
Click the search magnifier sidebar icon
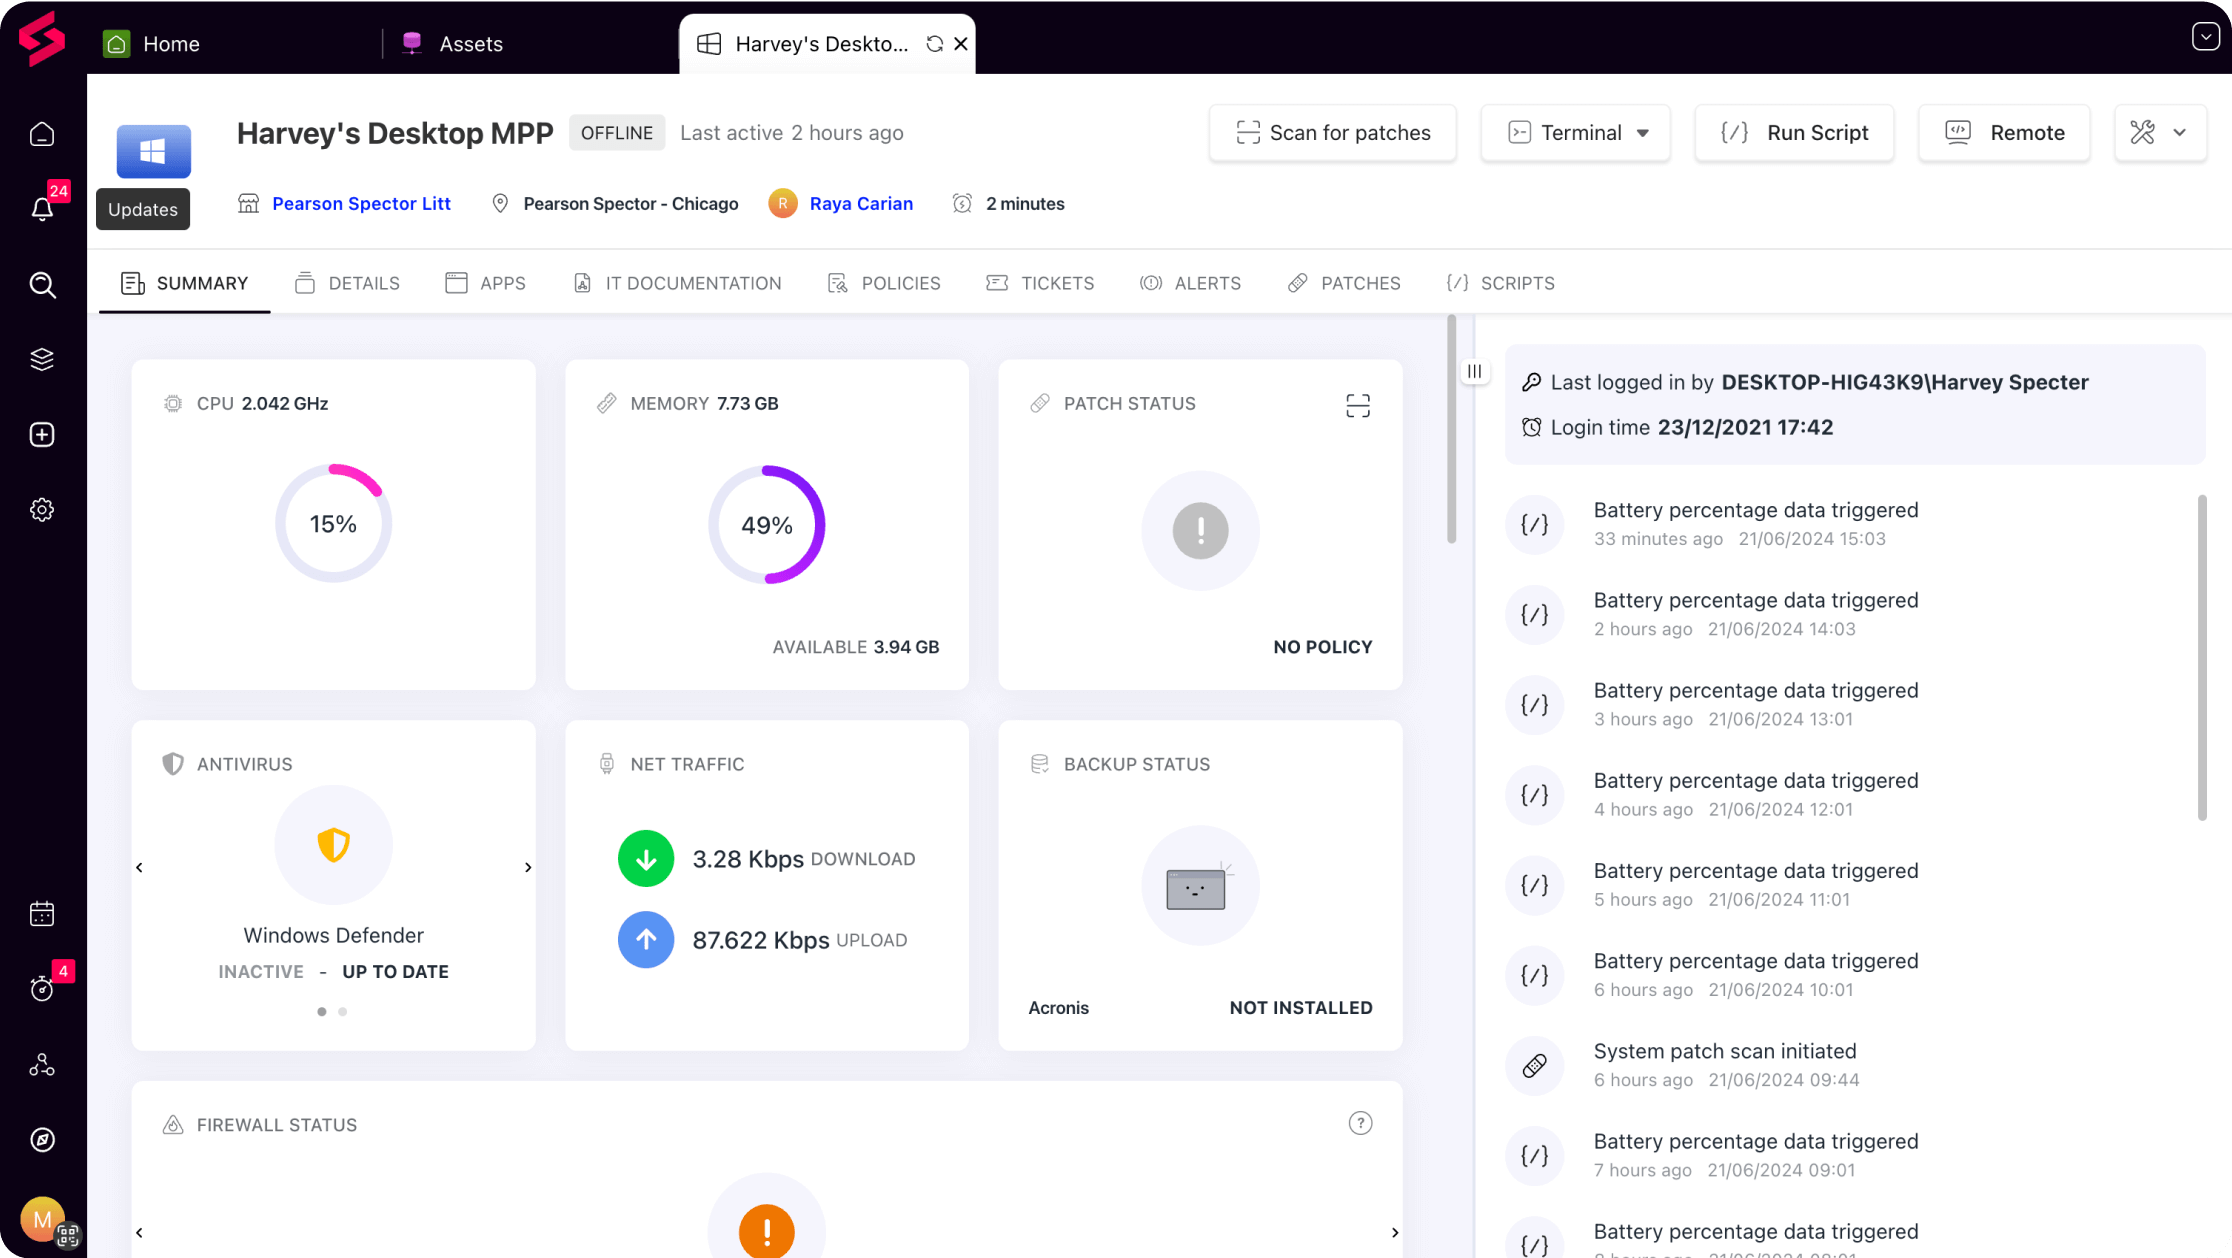coord(42,285)
